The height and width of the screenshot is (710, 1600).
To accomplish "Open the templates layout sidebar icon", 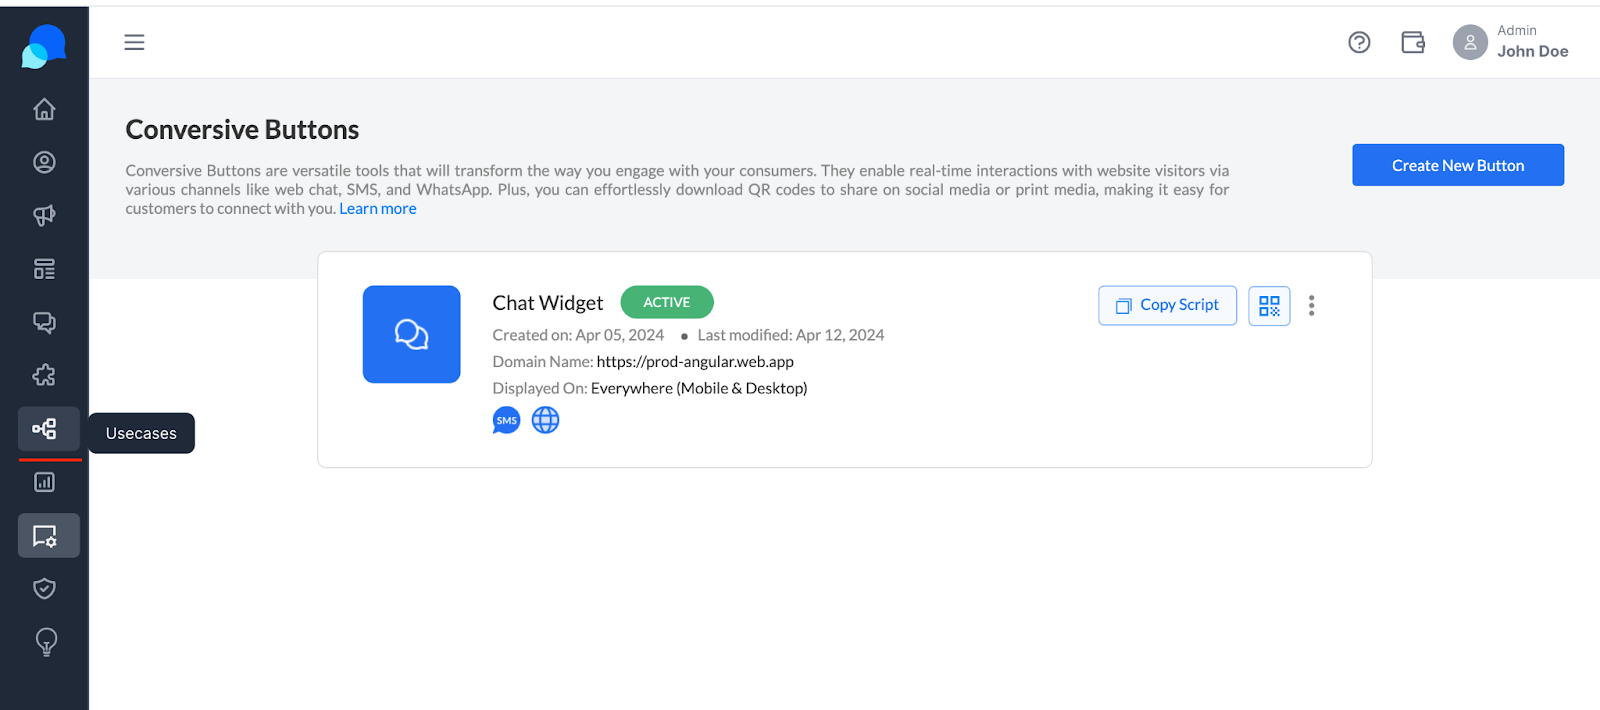I will [44, 269].
